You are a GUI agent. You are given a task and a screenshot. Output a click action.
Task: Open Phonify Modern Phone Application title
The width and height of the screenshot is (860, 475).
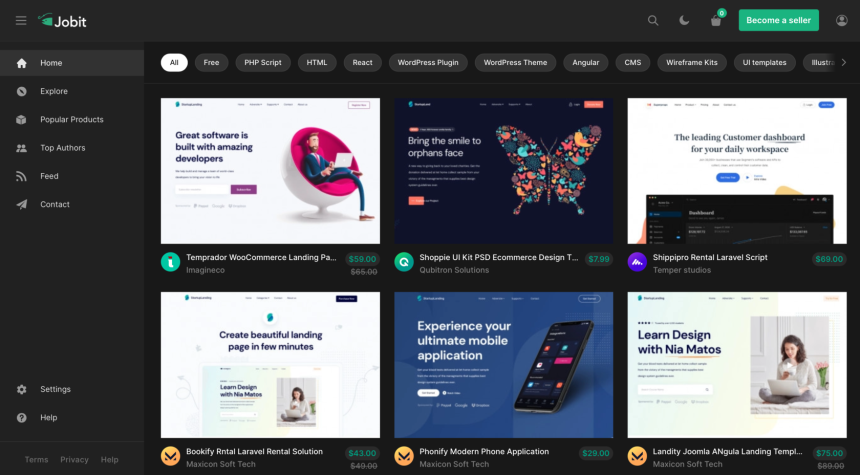tap(484, 451)
